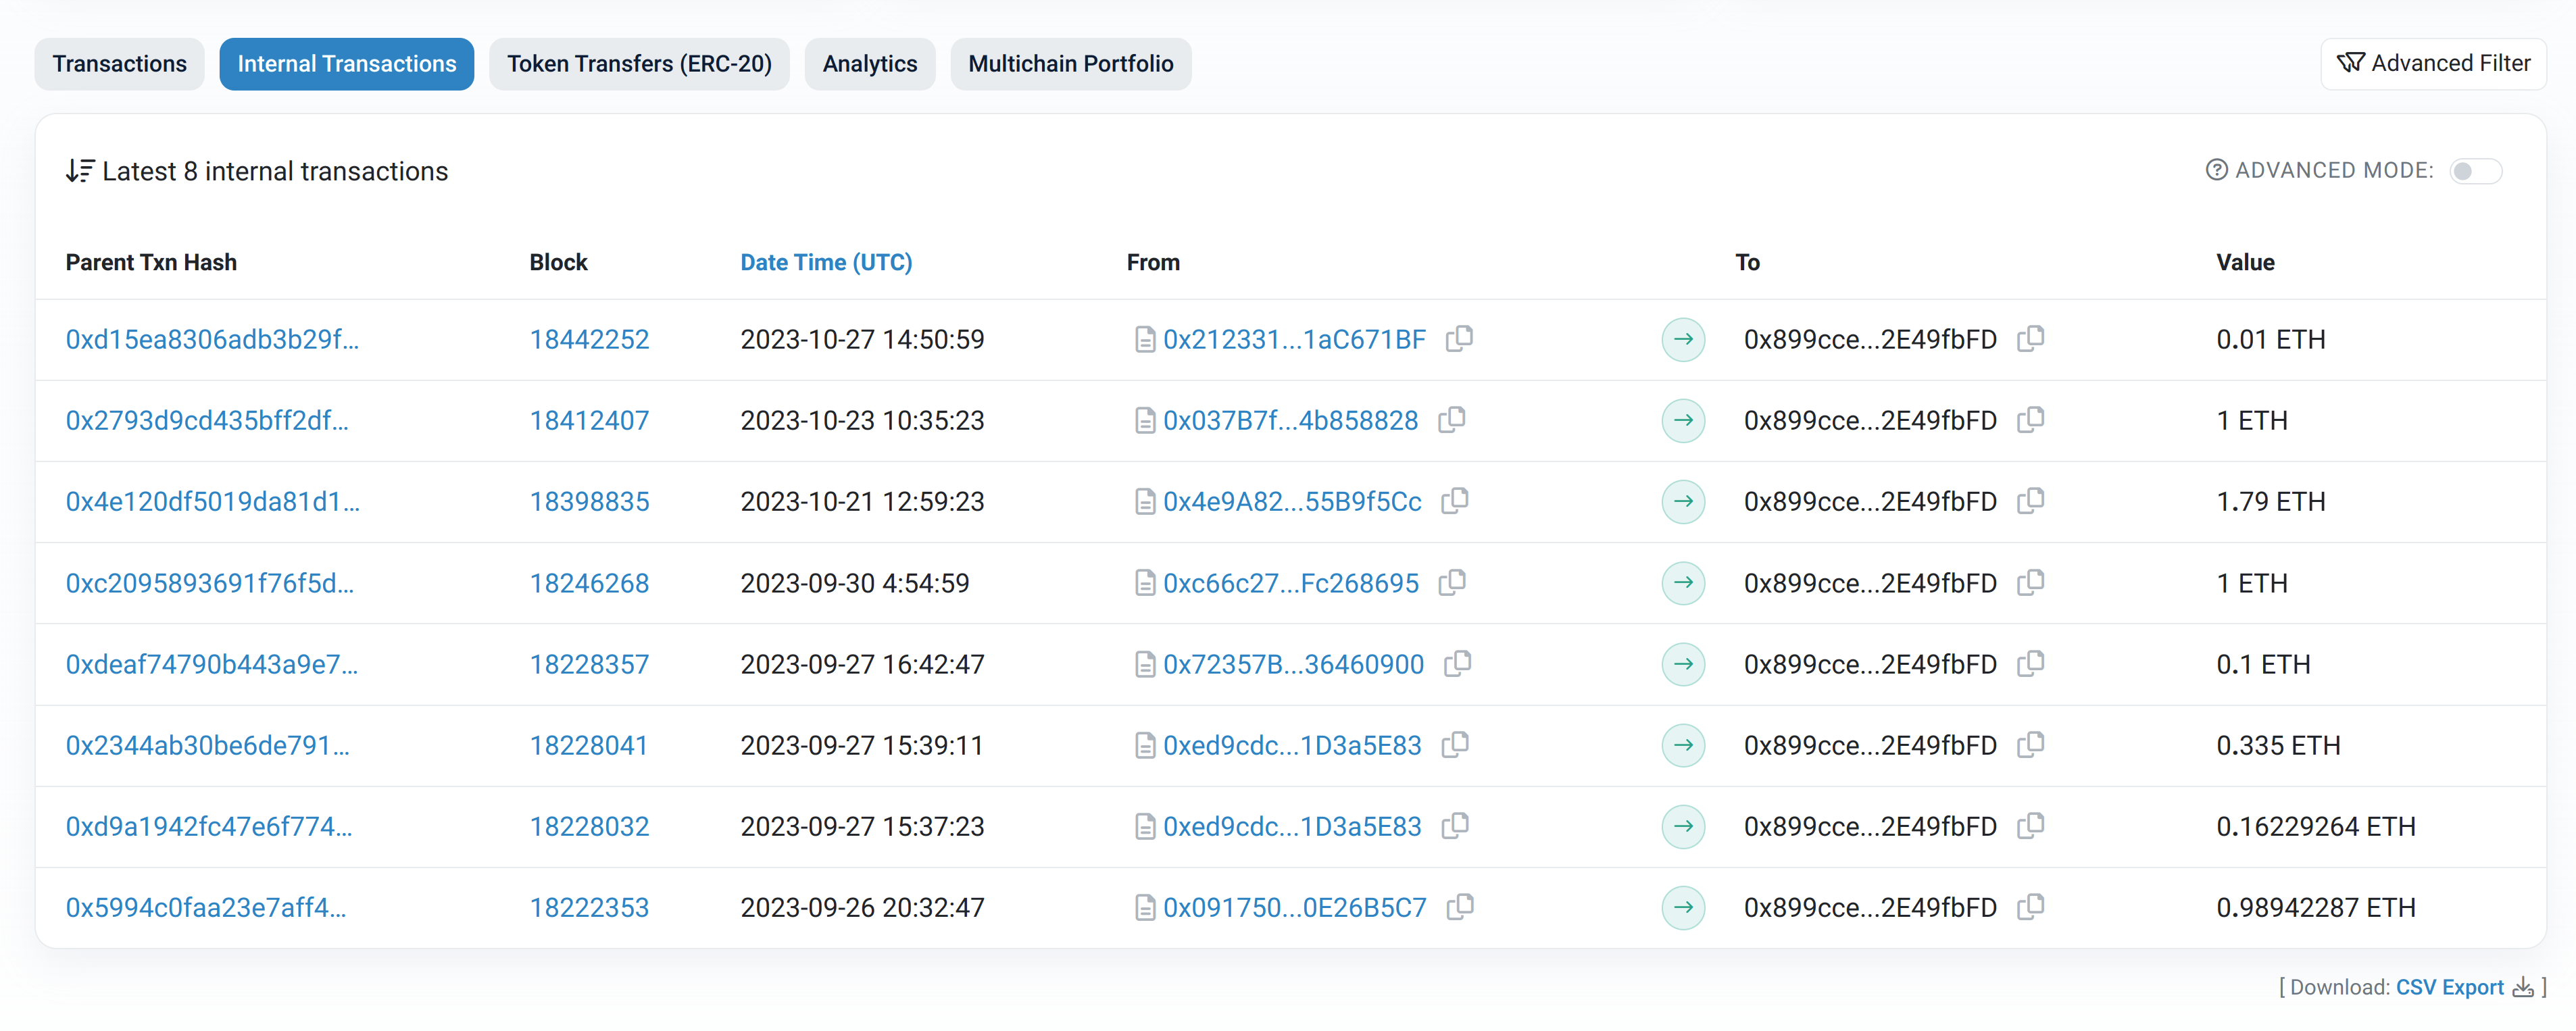Image resolution: width=2576 pixels, height=1031 pixels.
Task: Copy From address 0x212331...1aC671BF
Action: click(x=1459, y=338)
